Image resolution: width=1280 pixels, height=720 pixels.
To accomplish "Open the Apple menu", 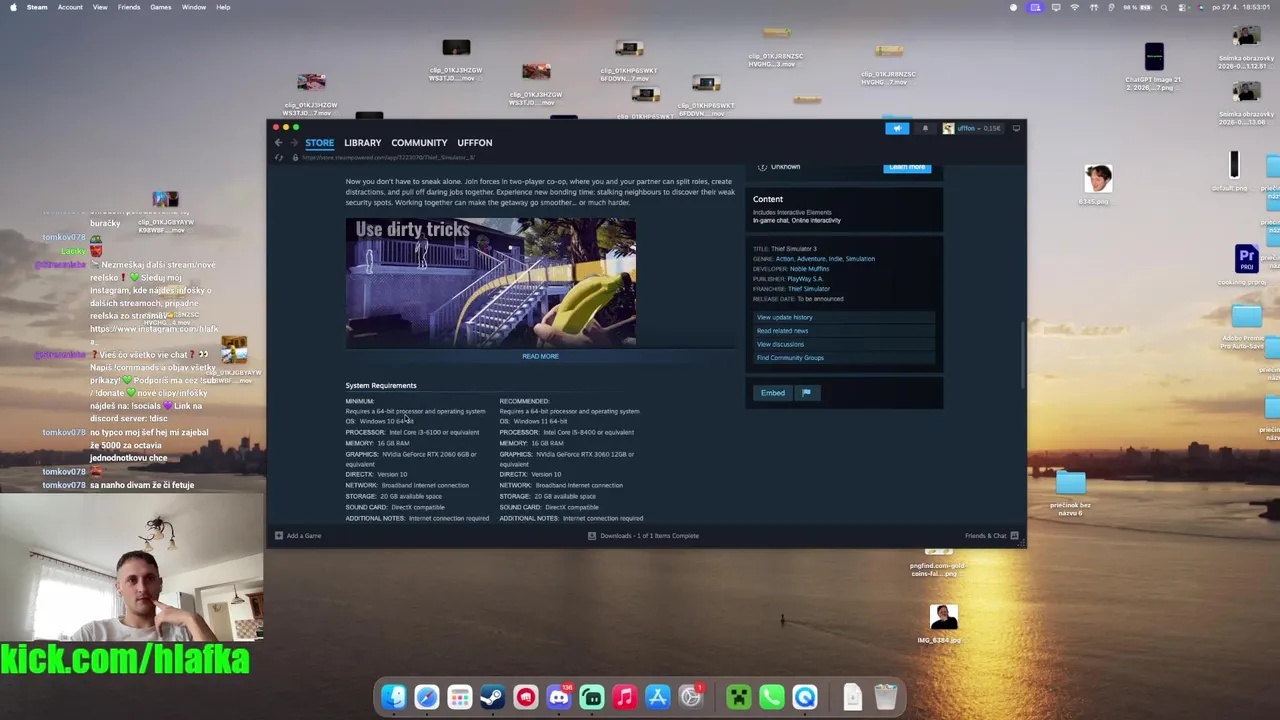I will [x=13, y=7].
